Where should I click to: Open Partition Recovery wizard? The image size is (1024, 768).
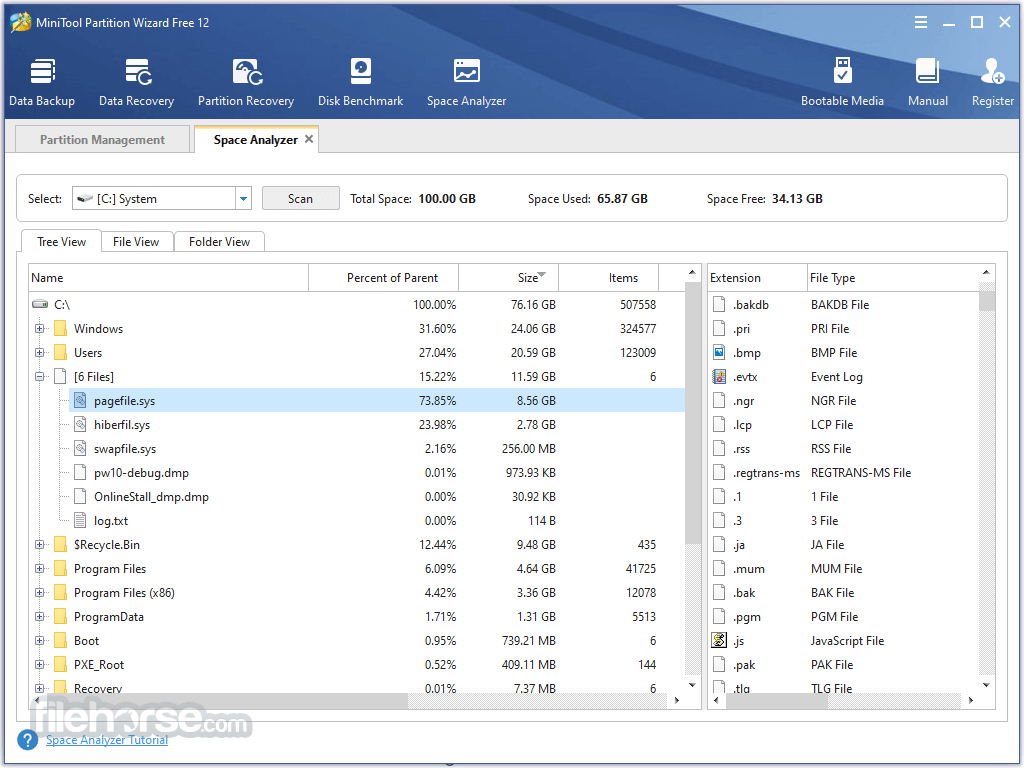coord(246,83)
